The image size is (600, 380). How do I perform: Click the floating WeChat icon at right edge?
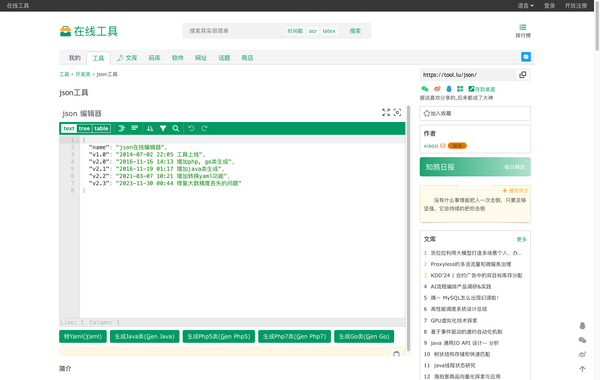click(582, 340)
